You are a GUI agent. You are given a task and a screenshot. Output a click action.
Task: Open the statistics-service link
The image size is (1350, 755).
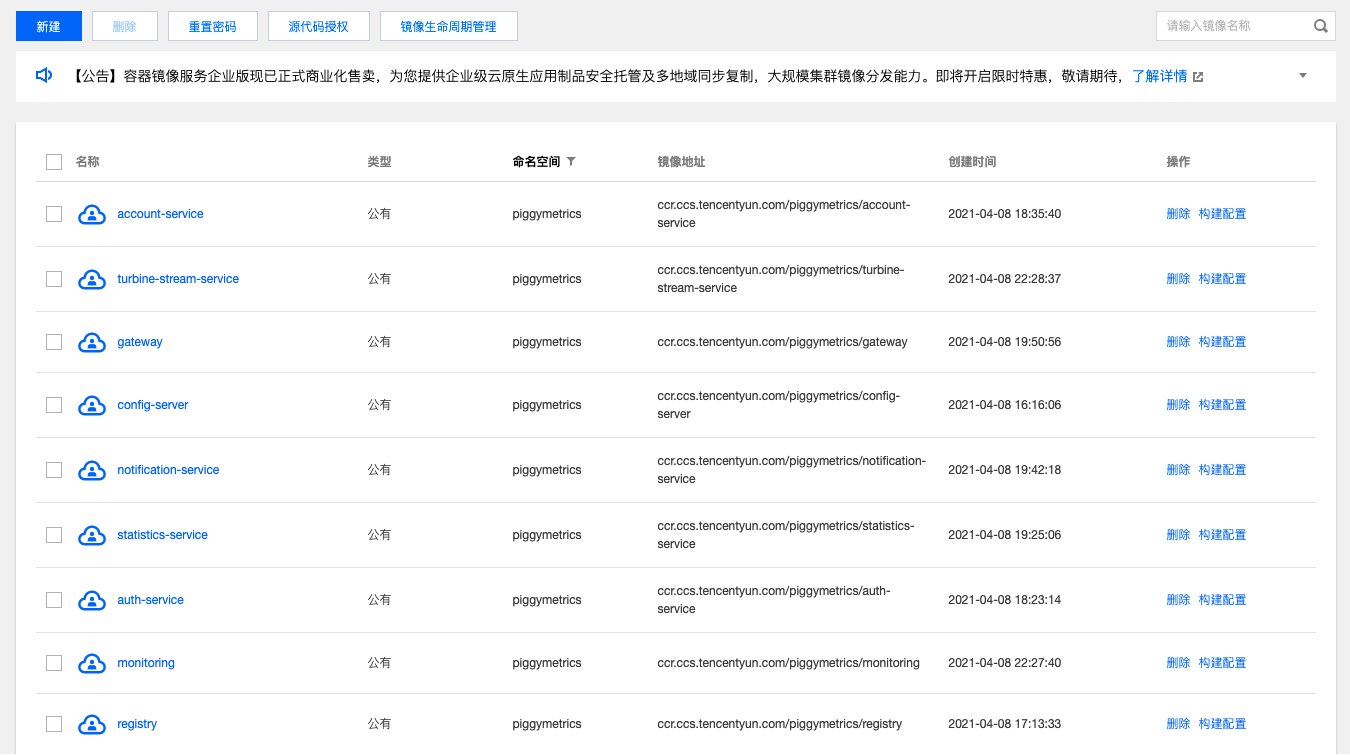pos(163,535)
